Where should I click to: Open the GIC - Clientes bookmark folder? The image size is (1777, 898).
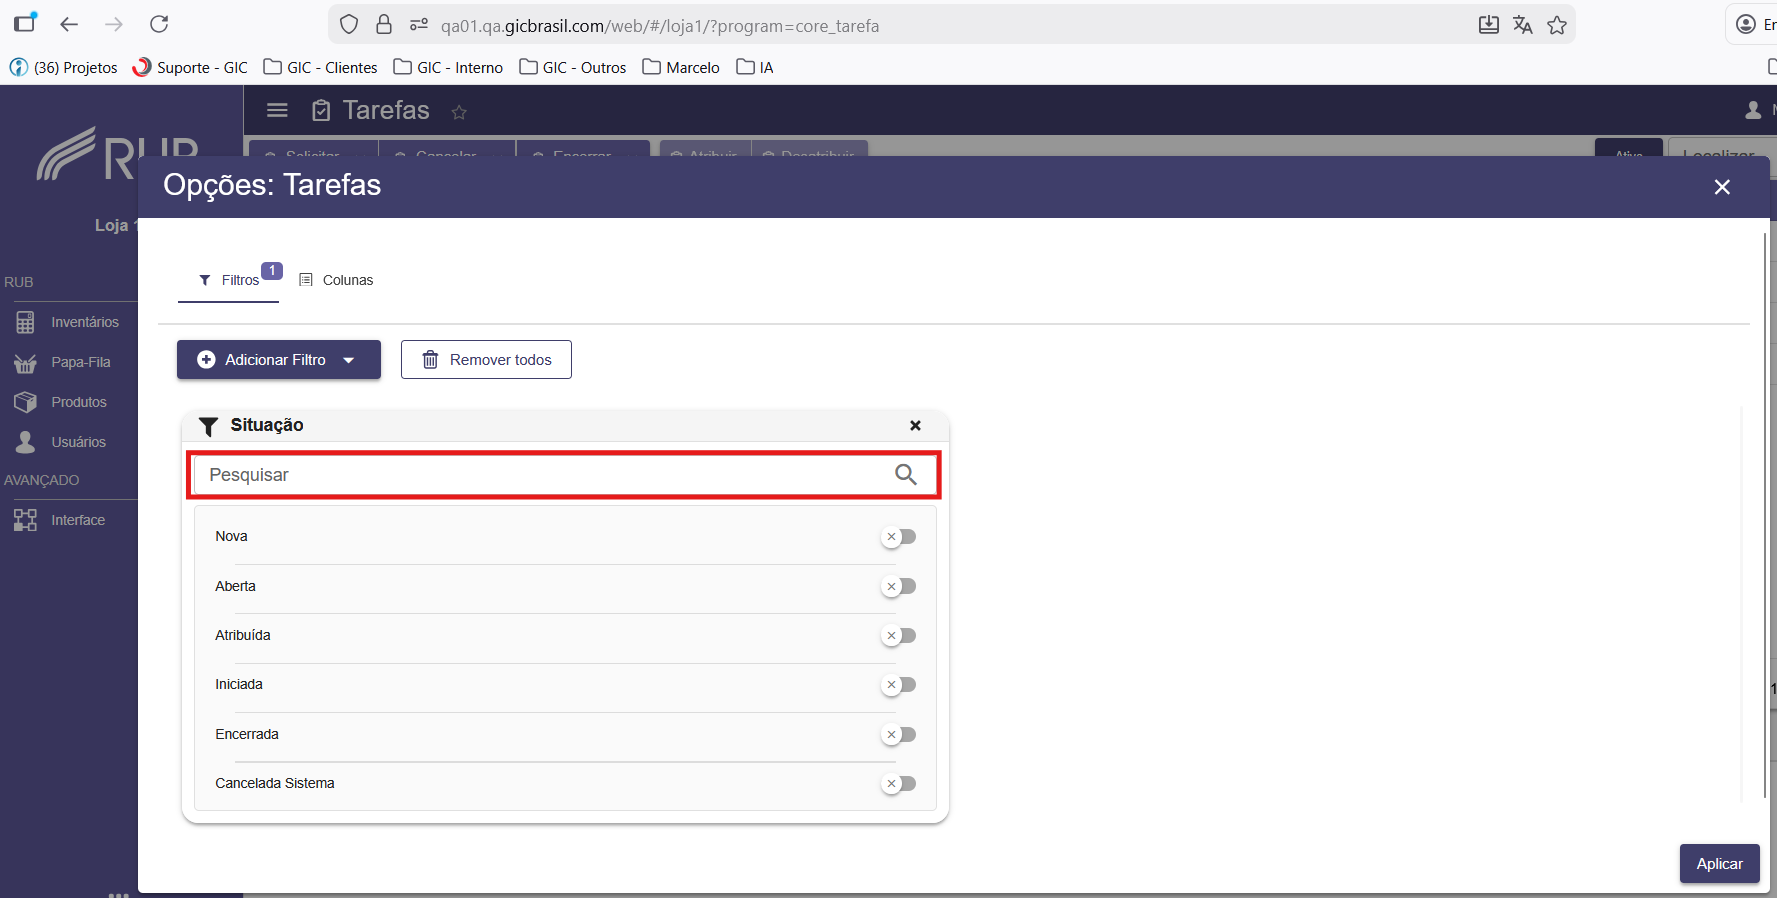[320, 67]
